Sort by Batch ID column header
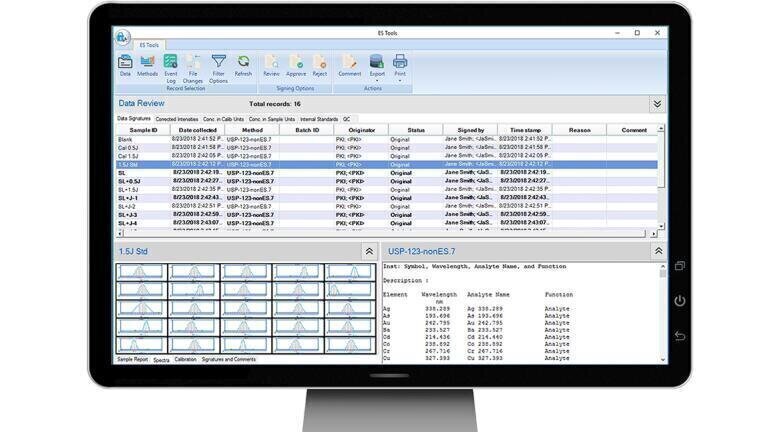This screenshot has width=768, height=432. (x=307, y=130)
